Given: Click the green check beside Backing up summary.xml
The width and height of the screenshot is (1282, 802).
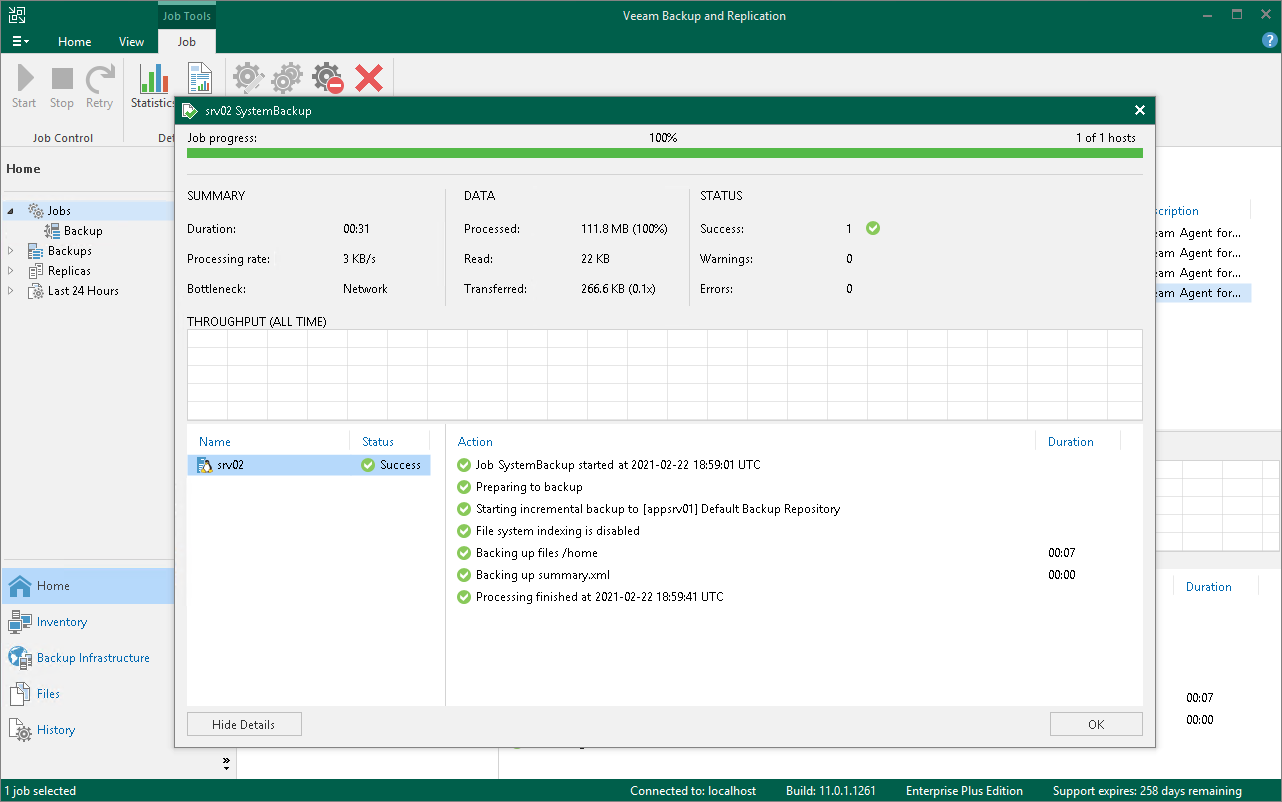Looking at the screenshot, I should click(x=463, y=575).
